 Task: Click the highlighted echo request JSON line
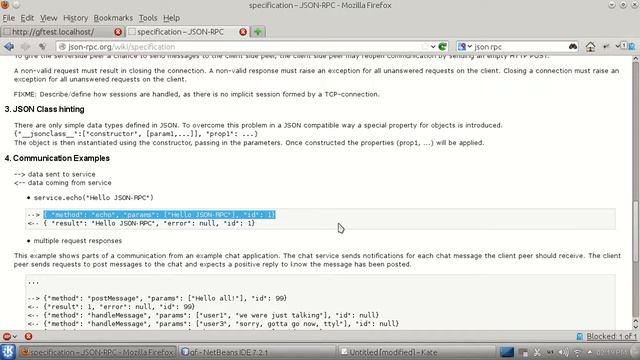click(159, 215)
